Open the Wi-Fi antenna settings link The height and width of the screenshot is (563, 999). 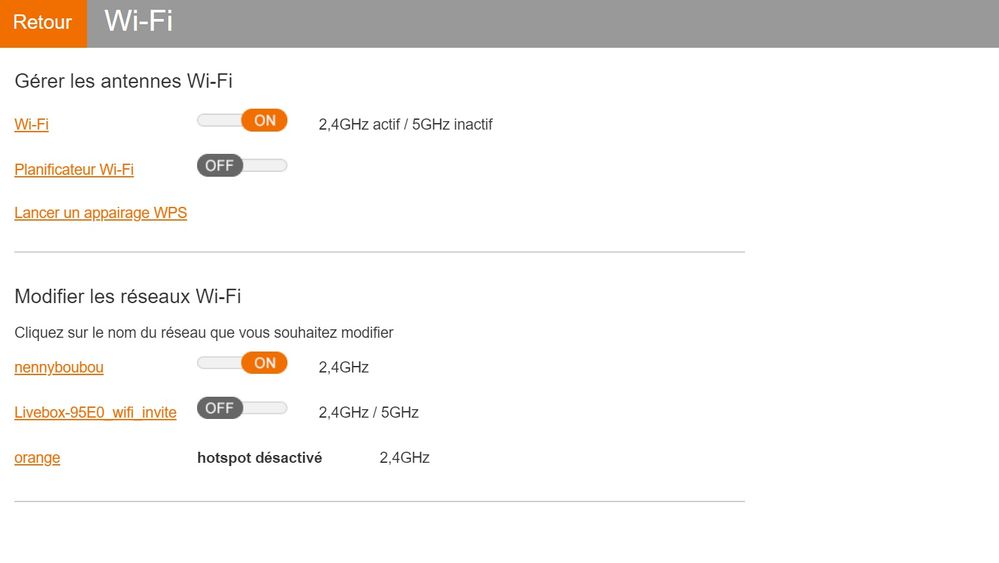31,125
